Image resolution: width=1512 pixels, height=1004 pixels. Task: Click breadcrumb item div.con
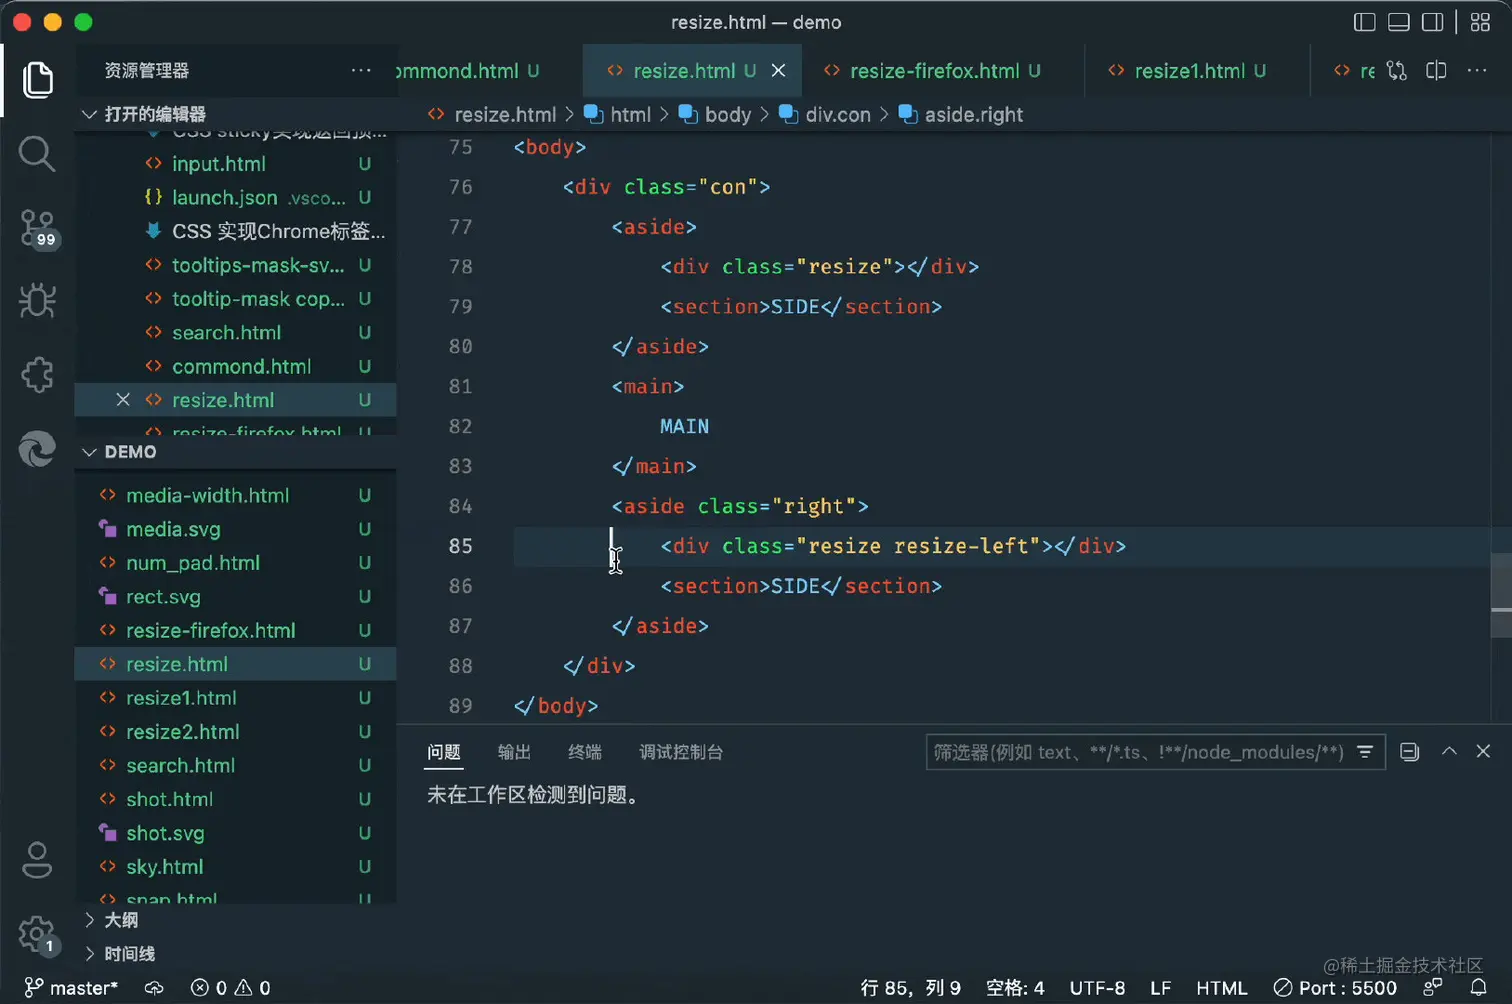coord(826,115)
